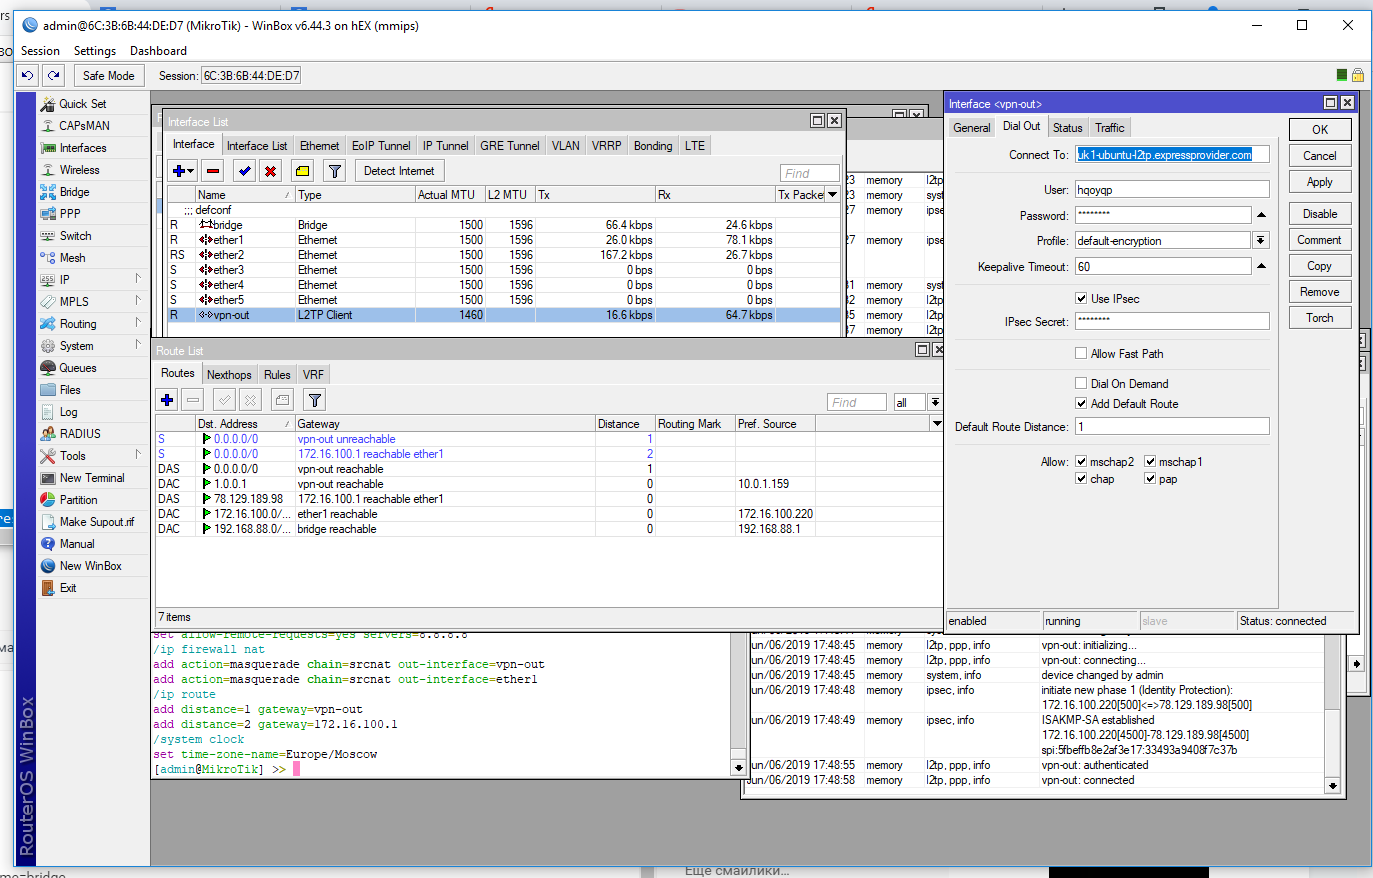Toggle mschap2 checkbox
The height and width of the screenshot is (878, 1373).
pyautogui.click(x=1081, y=461)
